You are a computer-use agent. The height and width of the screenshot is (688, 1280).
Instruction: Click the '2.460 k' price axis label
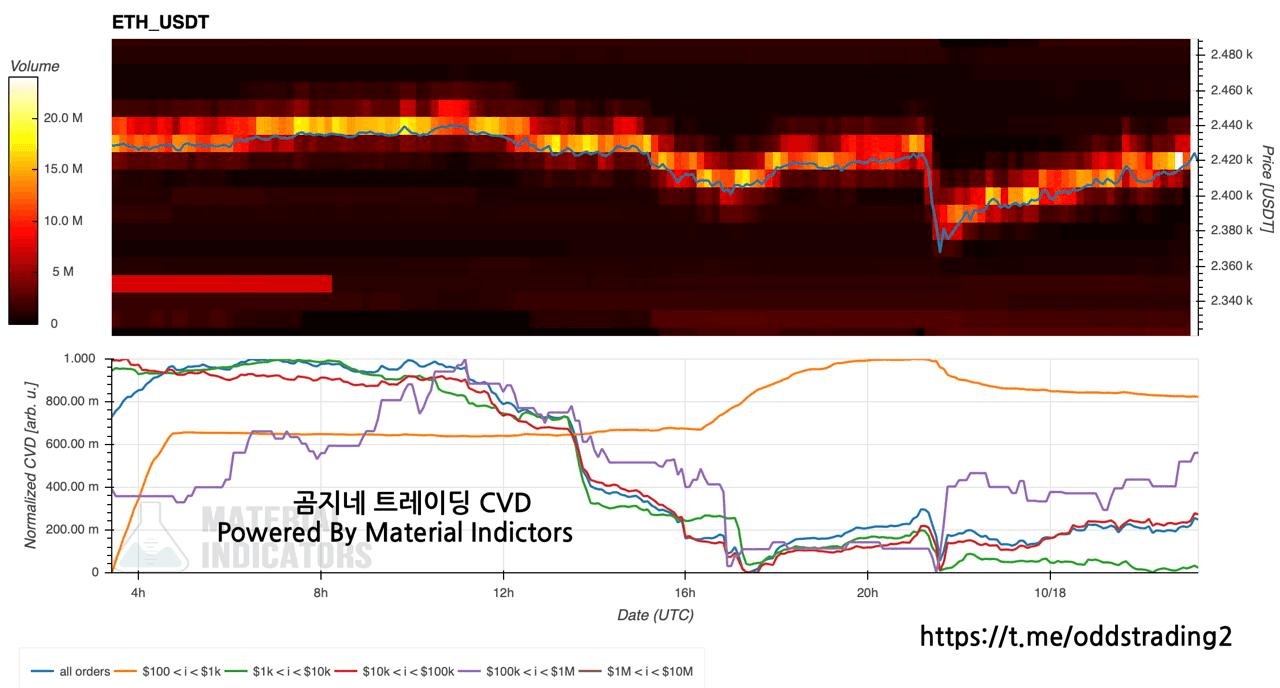click(1231, 90)
